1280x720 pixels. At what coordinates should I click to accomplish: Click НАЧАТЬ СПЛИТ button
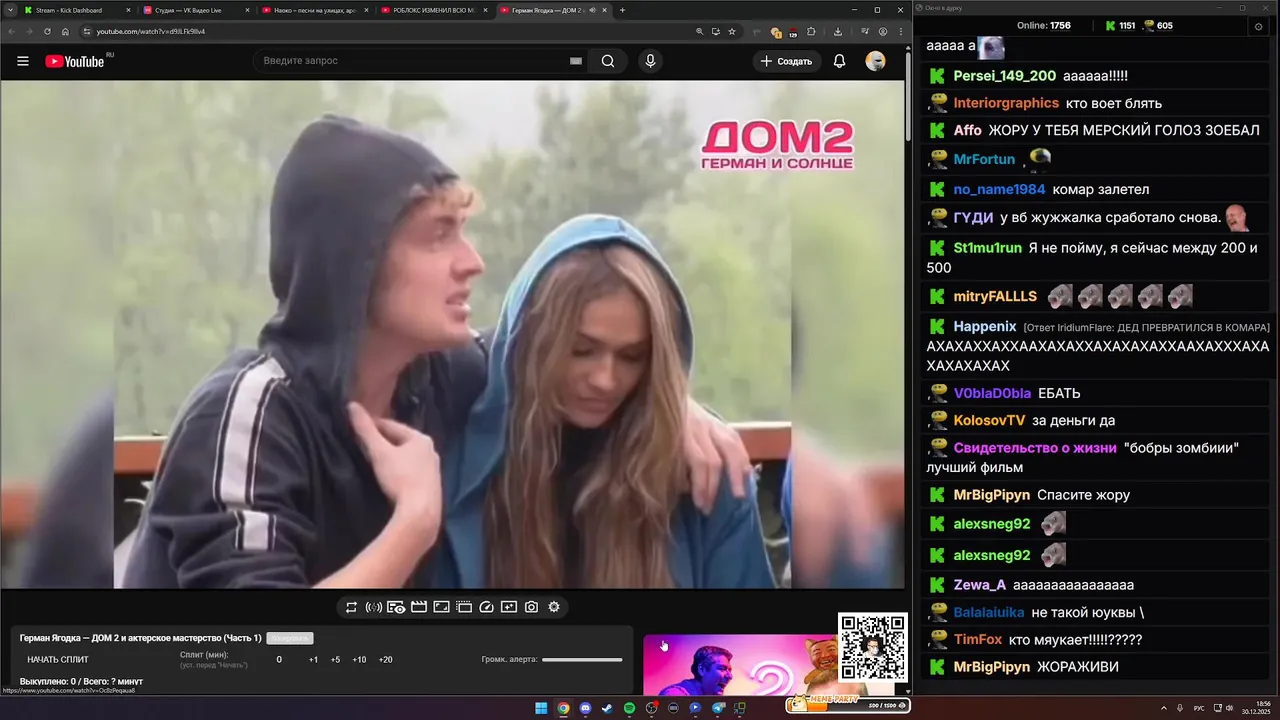58,659
